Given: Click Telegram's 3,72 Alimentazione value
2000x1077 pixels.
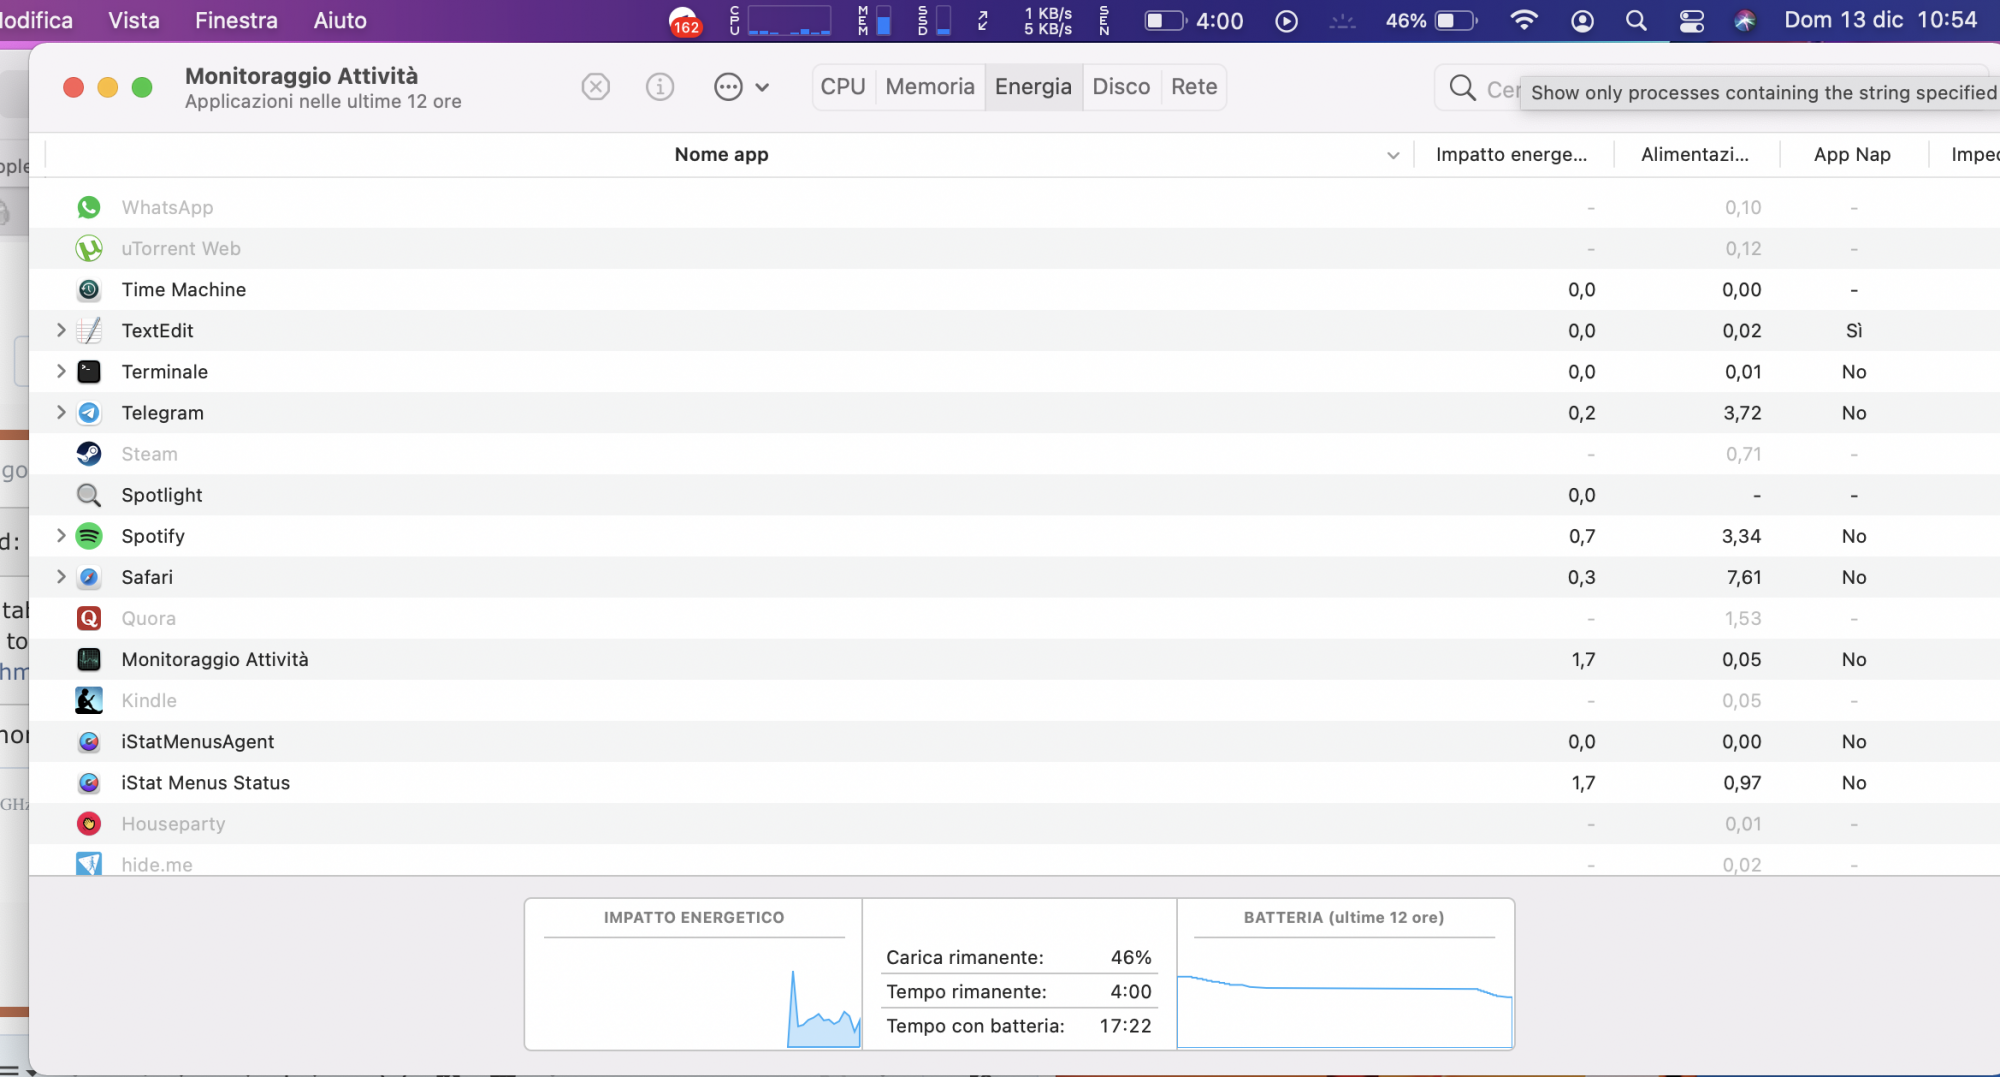Looking at the screenshot, I should click(1742, 413).
